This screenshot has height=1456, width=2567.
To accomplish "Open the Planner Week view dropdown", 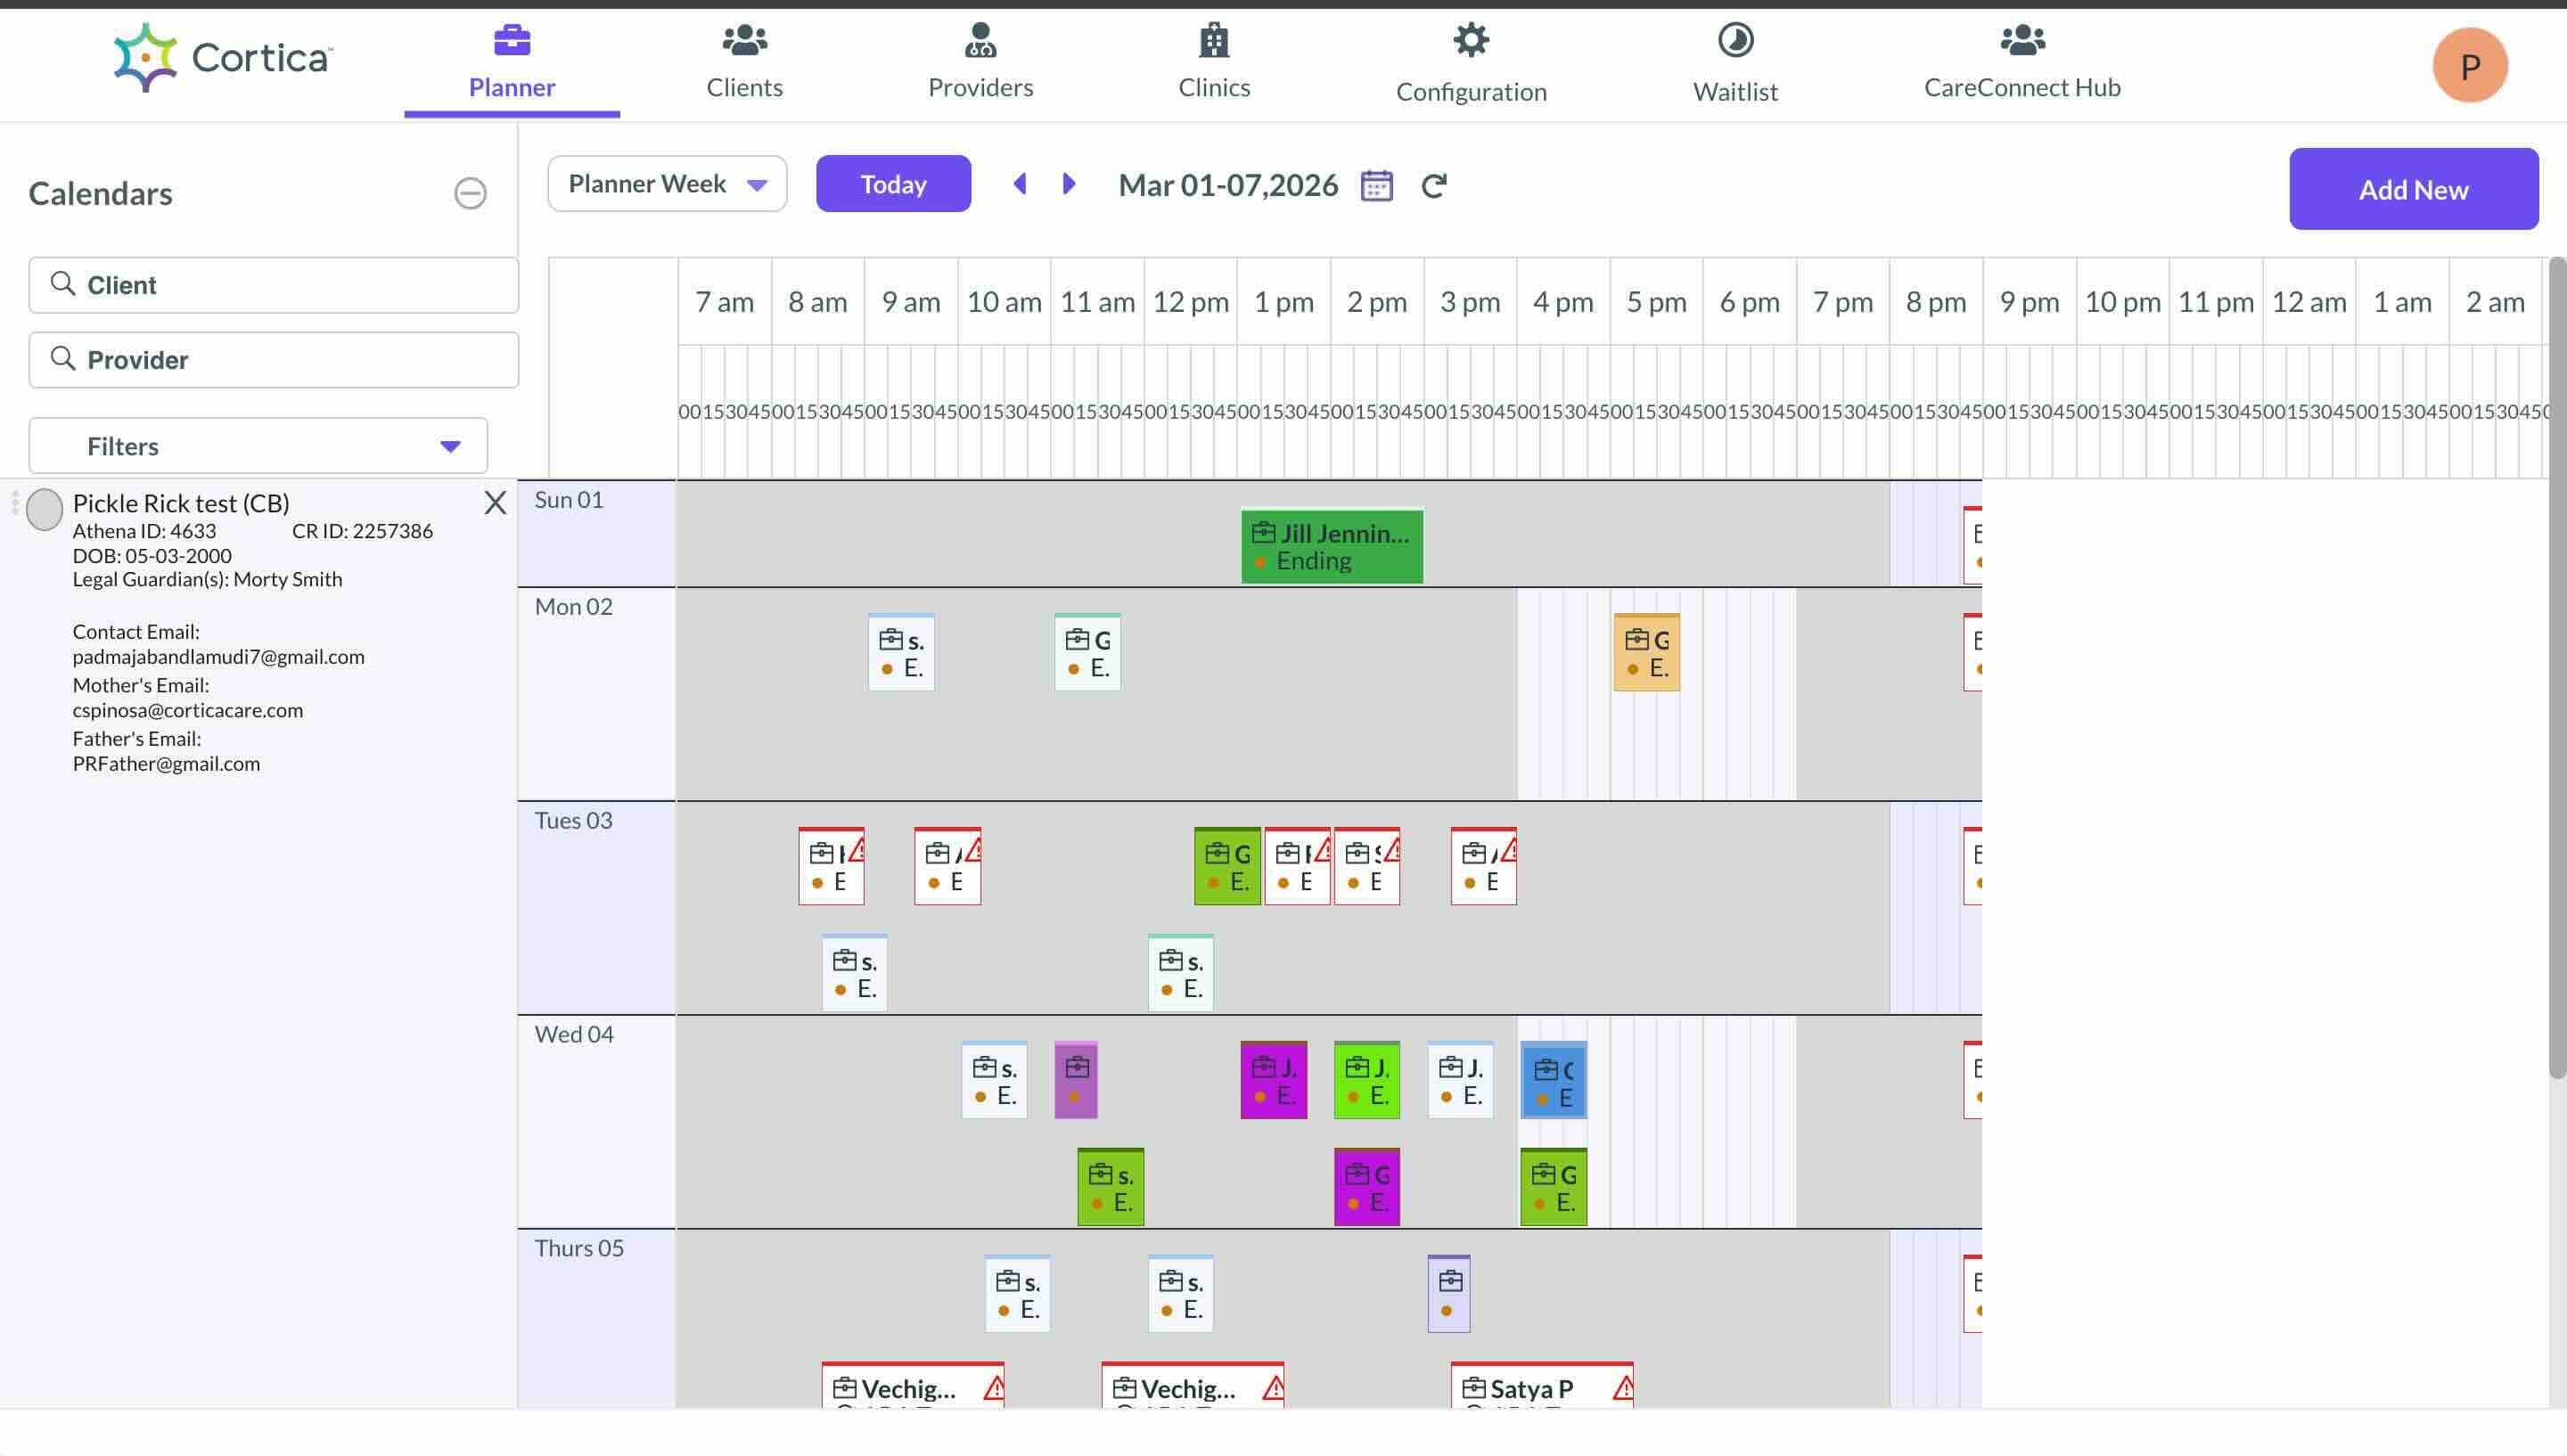I will (667, 184).
